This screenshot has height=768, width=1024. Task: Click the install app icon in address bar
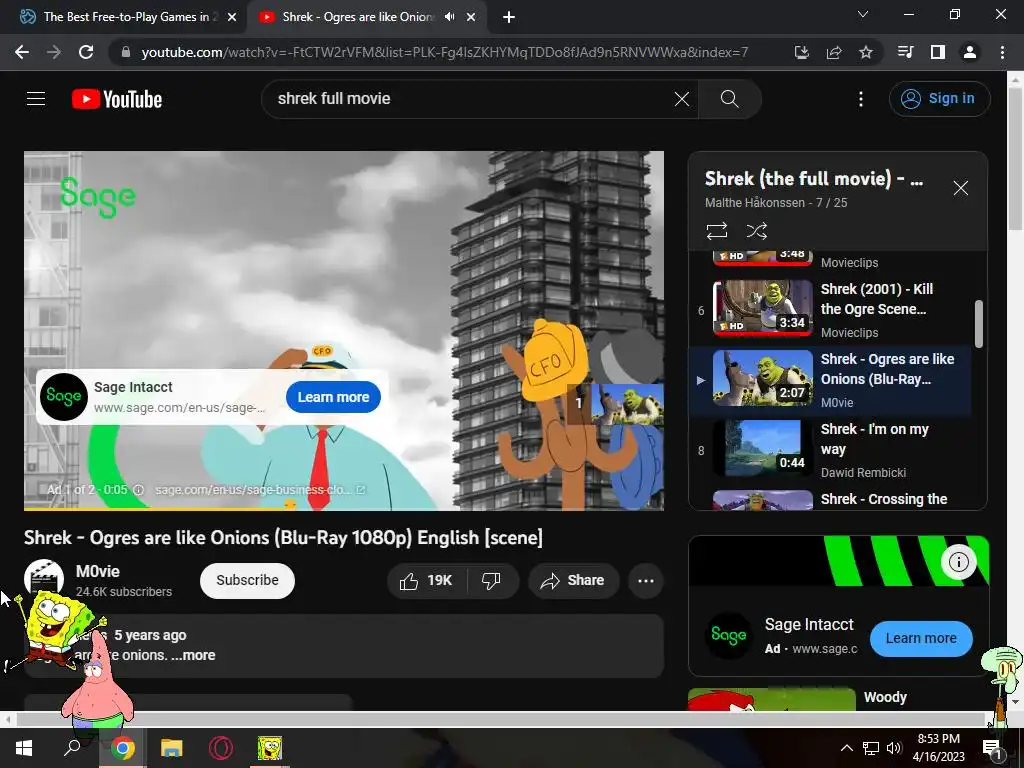tap(801, 52)
